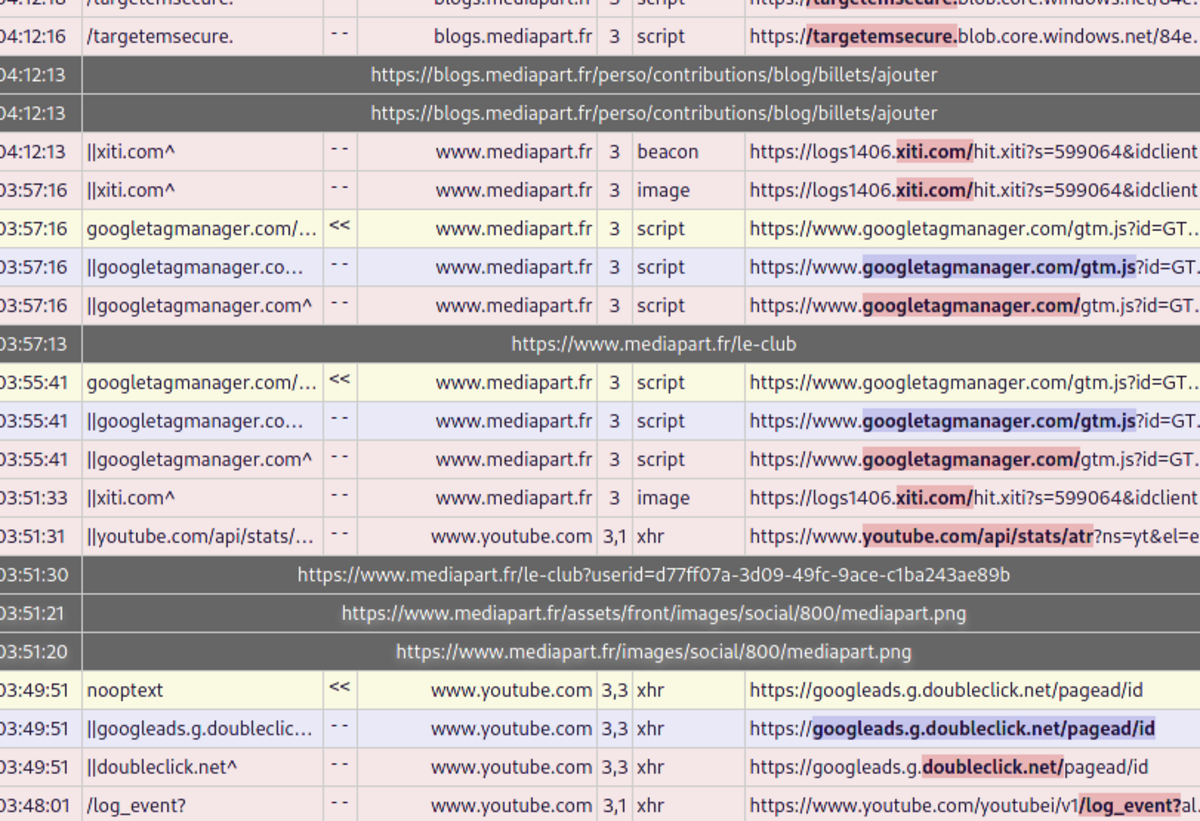Open the assets/front/images mediapart.png header row
Image resolution: width=1200 pixels, height=821 pixels.
pos(653,613)
